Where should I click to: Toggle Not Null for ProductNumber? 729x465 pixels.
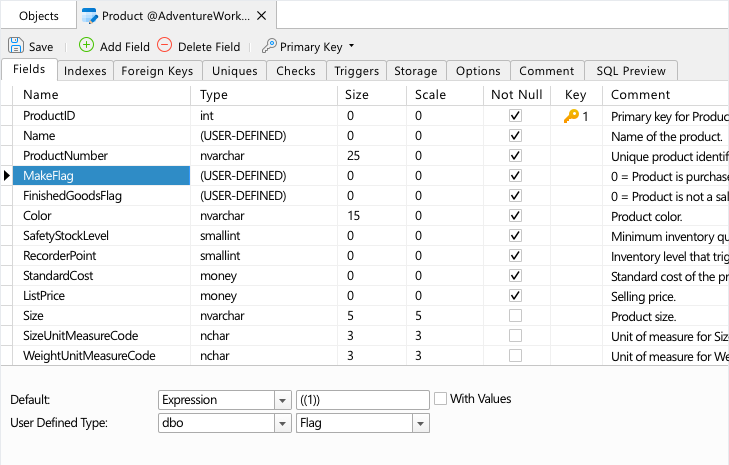click(x=515, y=155)
